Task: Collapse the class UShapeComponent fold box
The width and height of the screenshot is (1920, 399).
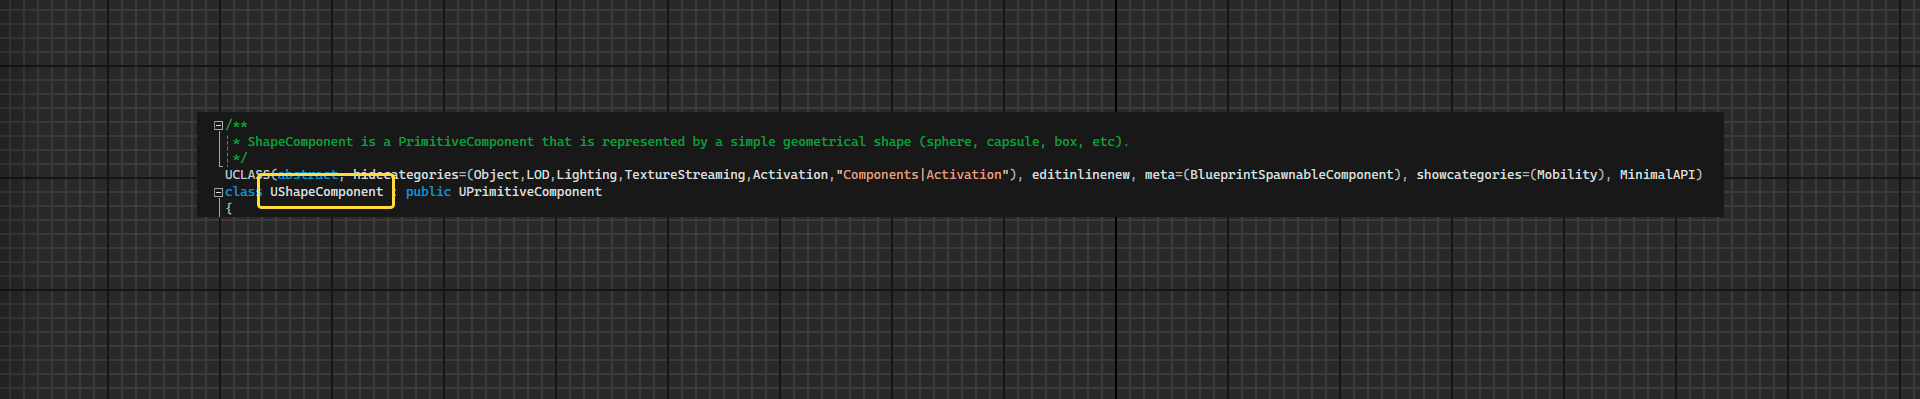Action: click(218, 192)
